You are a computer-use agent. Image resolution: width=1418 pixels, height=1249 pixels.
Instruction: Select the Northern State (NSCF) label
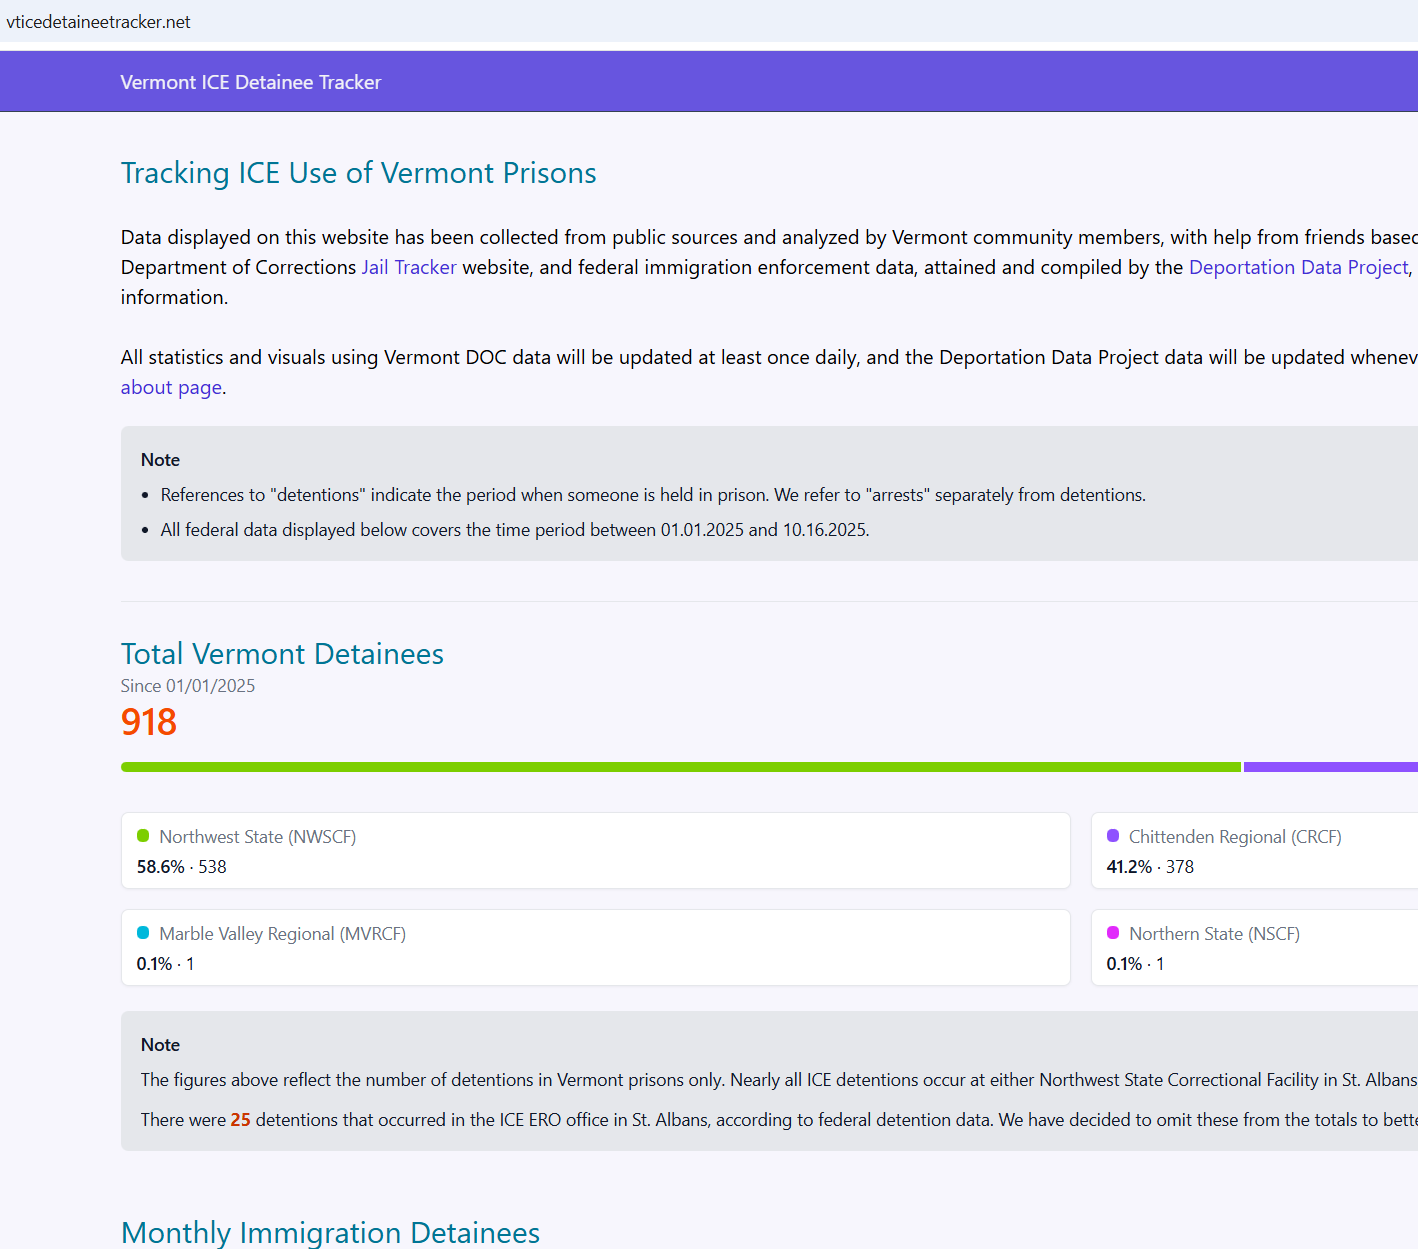click(x=1214, y=934)
